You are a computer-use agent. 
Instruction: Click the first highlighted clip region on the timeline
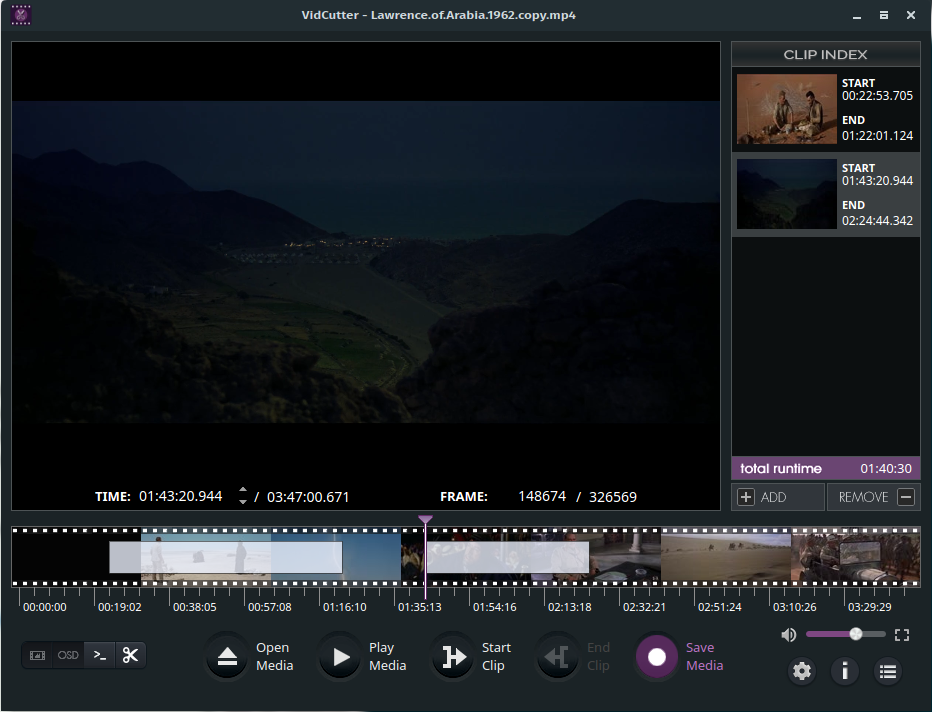[x=226, y=557]
